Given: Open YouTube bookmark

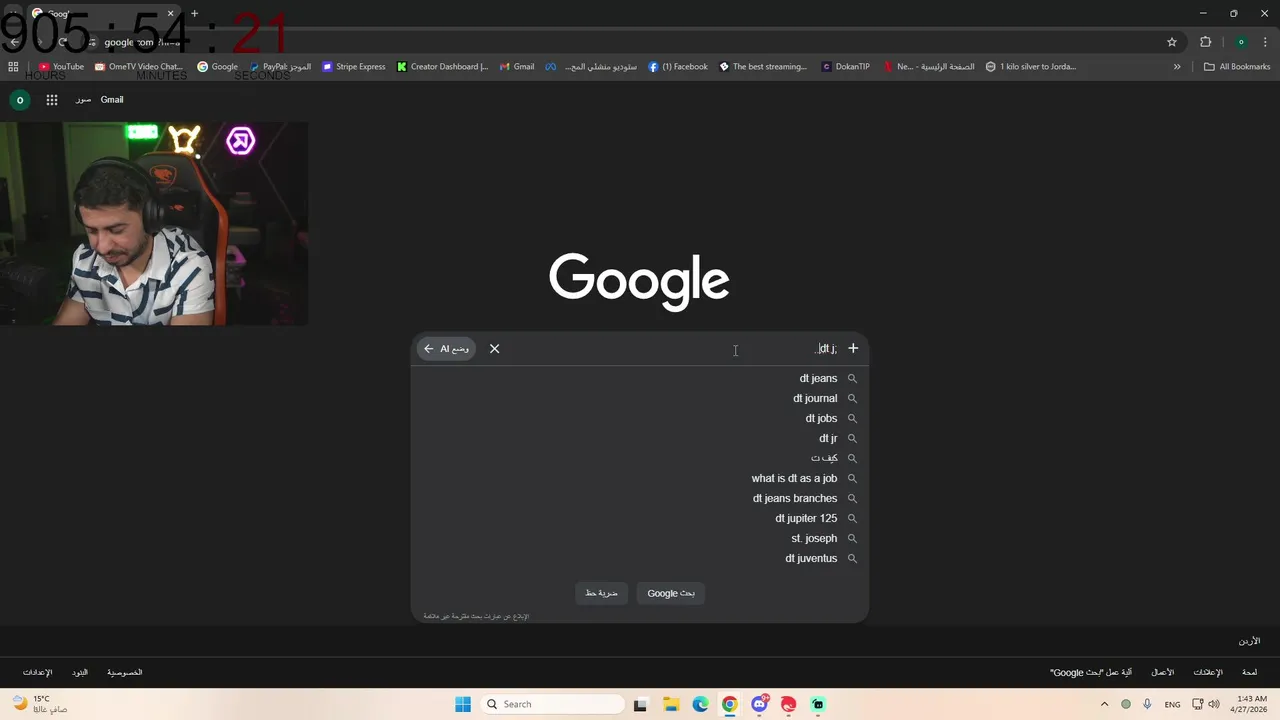Looking at the screenshot, I should 61,67.
